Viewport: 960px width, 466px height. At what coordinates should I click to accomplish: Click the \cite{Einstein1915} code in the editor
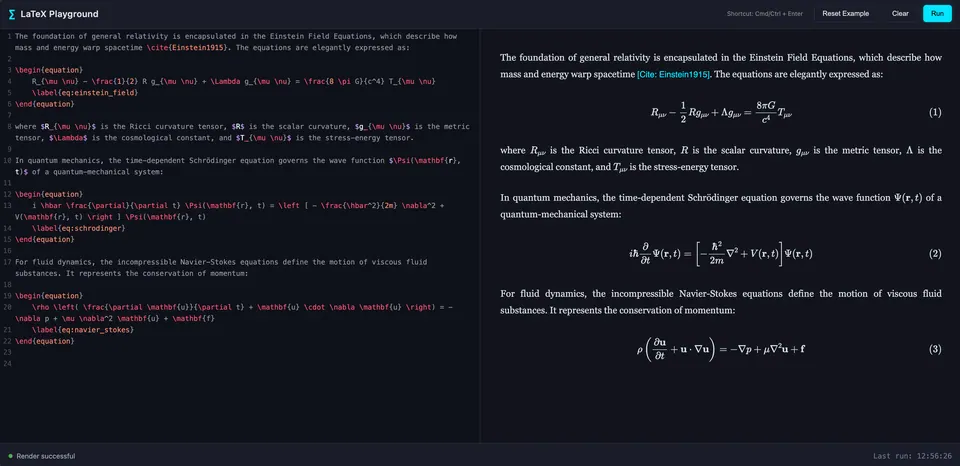tap(187, 48)
